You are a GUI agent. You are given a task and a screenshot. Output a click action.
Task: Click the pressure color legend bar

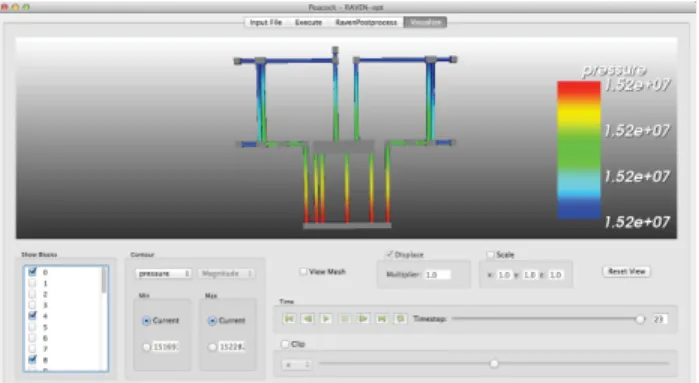coord(579,150)
